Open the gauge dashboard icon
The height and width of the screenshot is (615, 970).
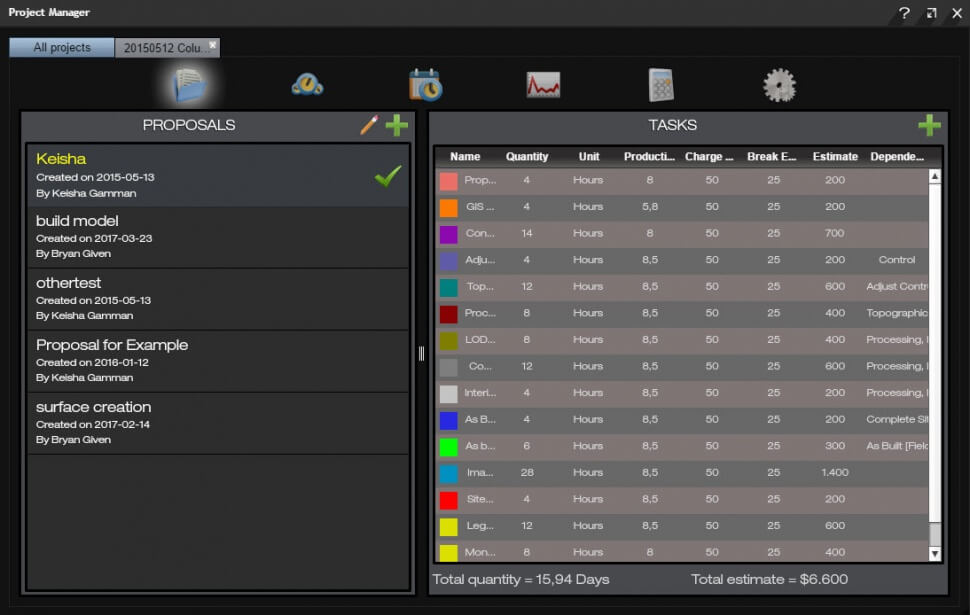(307, 85)
